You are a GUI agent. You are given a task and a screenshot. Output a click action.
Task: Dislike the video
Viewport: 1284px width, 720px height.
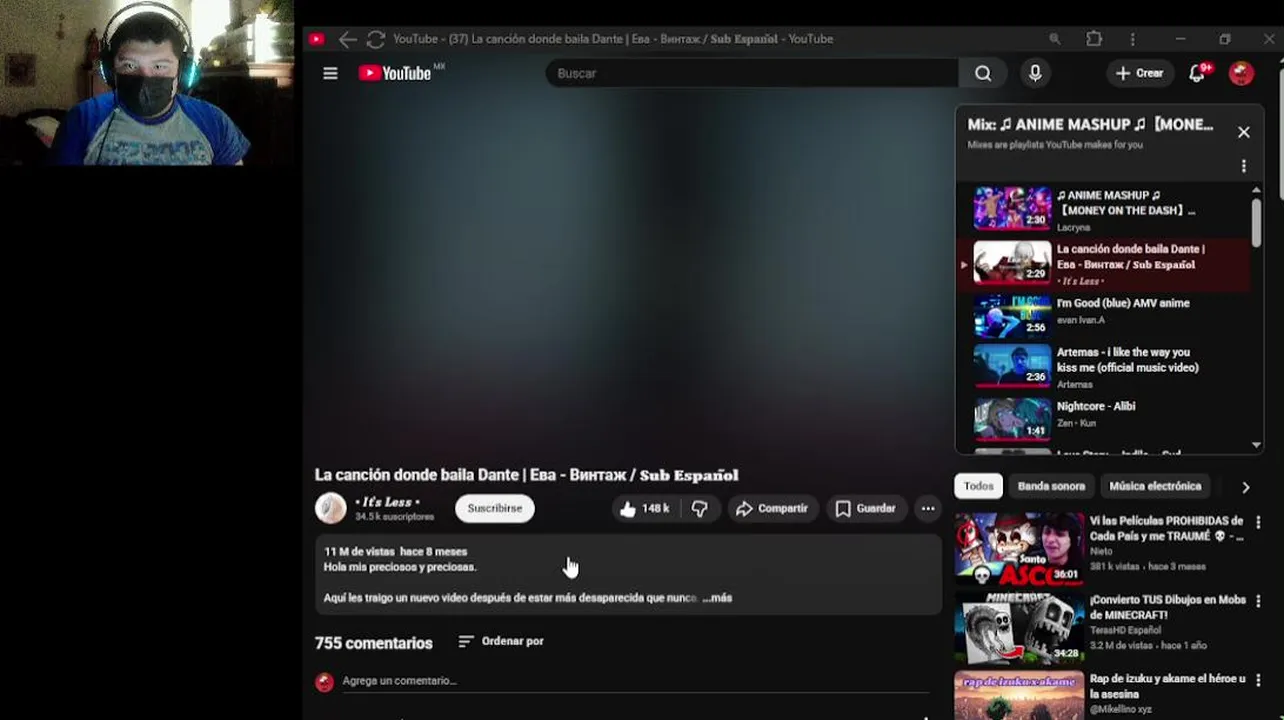pyautogui.click(x=700, y=509)
